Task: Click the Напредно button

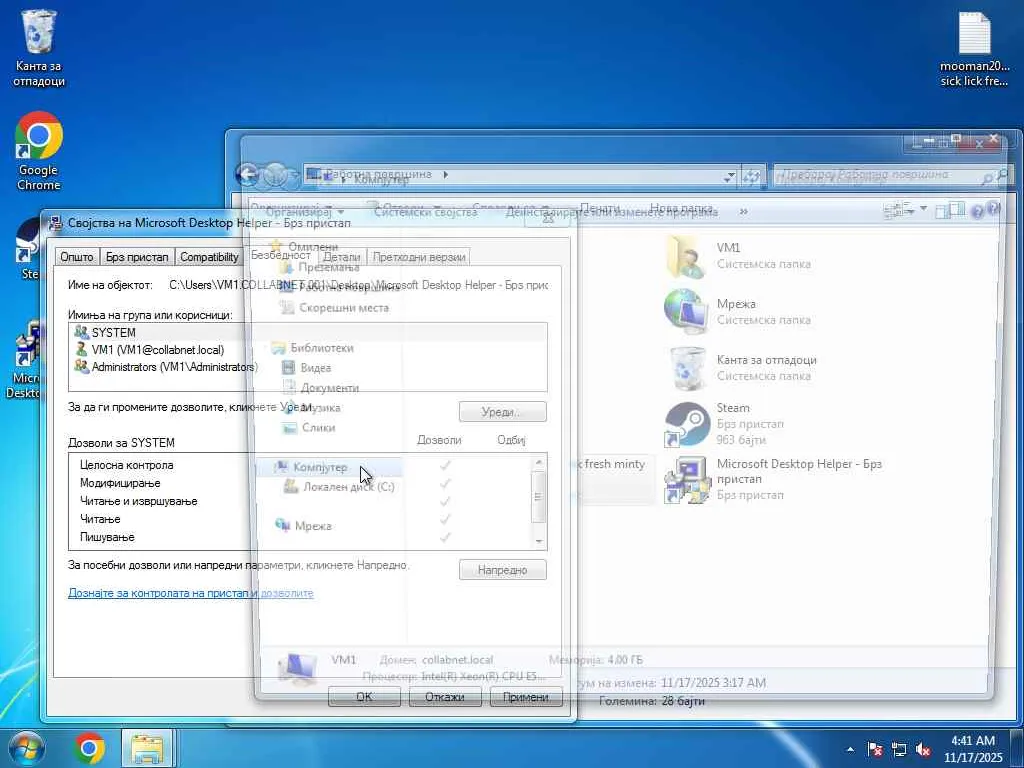Action: click(502, 569)
